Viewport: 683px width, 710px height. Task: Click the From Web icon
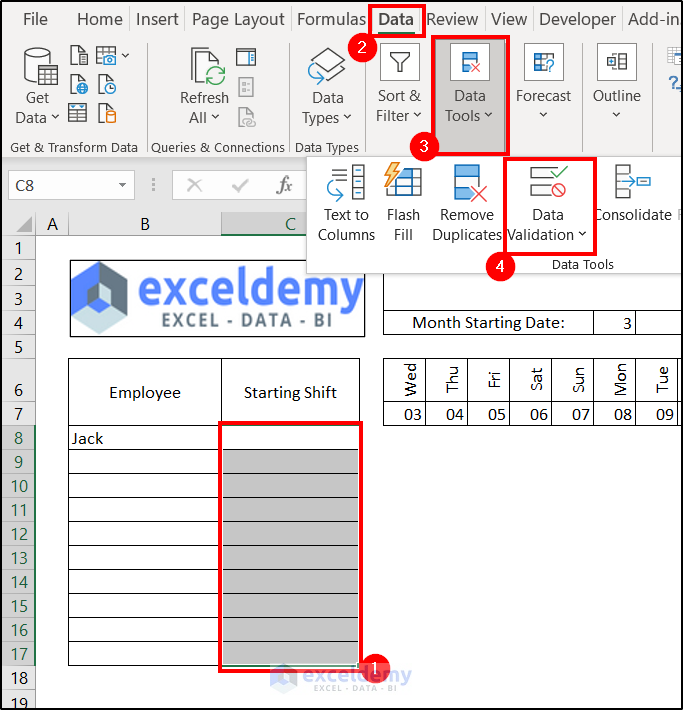pos(79,84)
